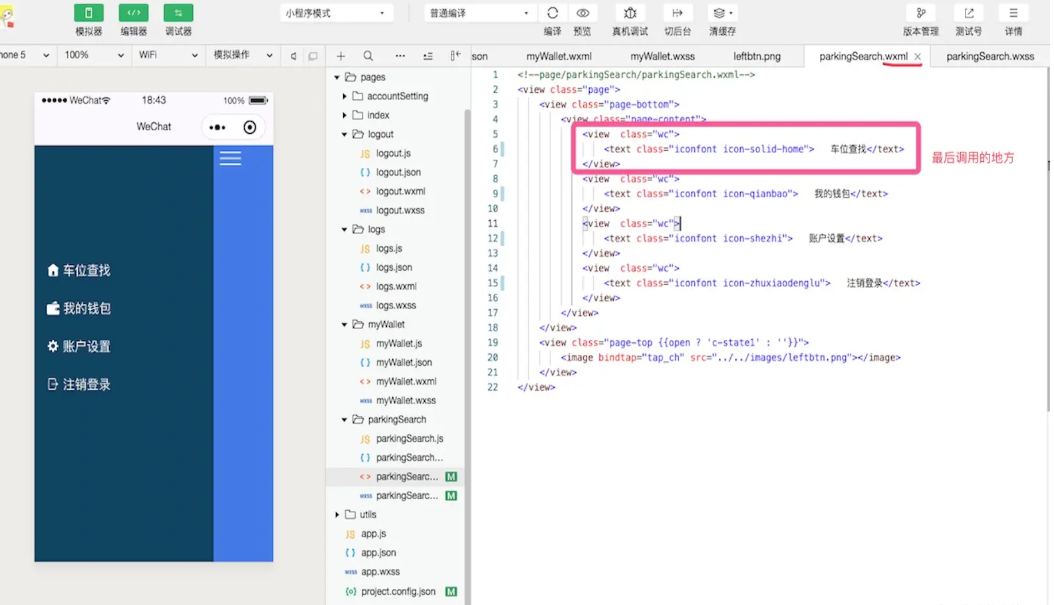This screenshot has width=1054, height=605.
Task: Click the test account icon
Action: [969, 13]
